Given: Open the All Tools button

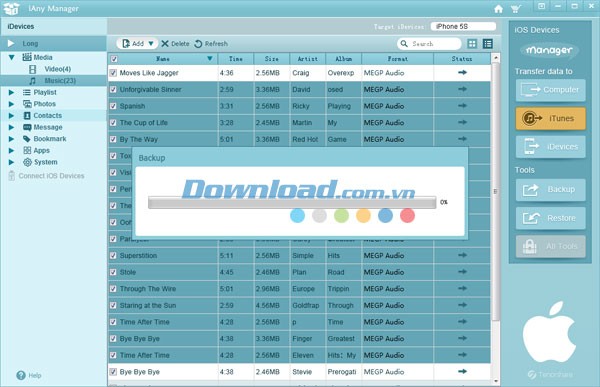Looking at the screenshot, I should coord(551,247).
